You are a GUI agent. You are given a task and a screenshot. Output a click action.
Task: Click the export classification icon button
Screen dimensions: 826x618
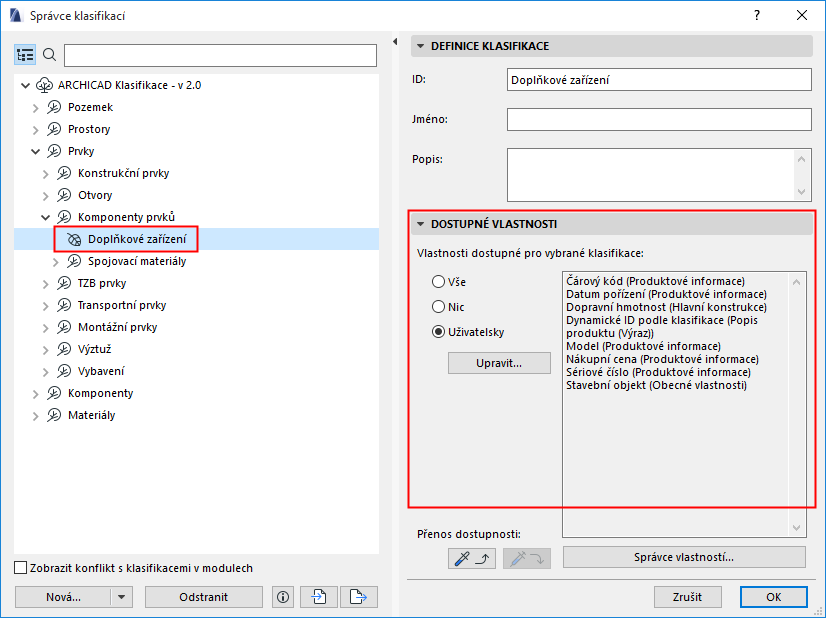359,597
